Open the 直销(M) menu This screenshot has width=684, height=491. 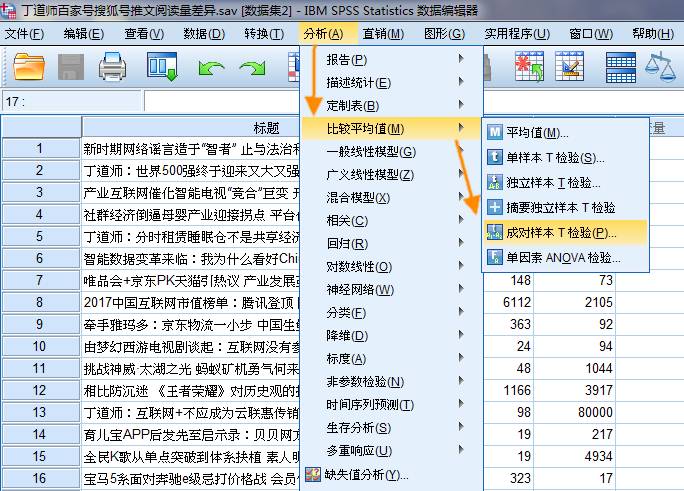coord(383,34)
